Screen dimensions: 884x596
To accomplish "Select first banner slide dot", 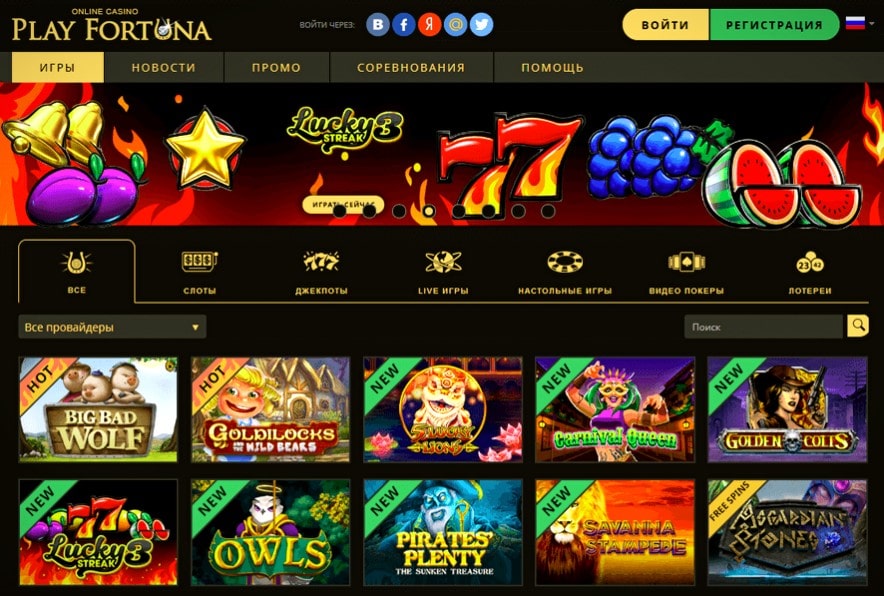I will coord(339,211).
